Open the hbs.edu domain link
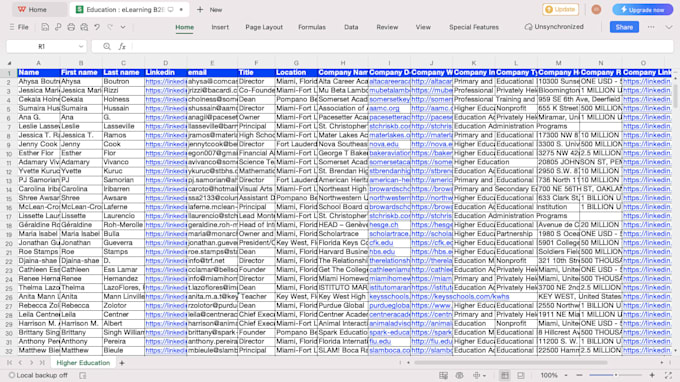 (382, 251)
